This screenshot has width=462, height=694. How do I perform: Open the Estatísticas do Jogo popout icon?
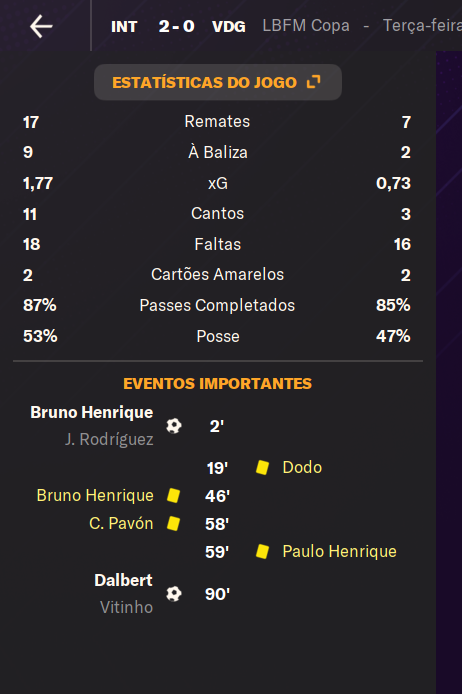[x=313, y=82]
